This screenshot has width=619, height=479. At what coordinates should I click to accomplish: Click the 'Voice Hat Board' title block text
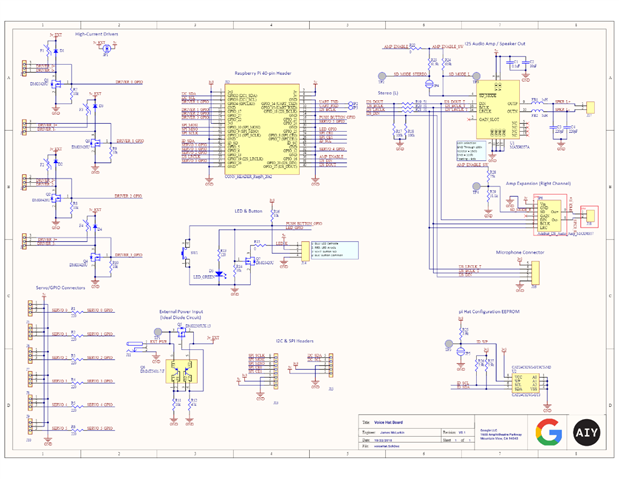click(388, 423)
